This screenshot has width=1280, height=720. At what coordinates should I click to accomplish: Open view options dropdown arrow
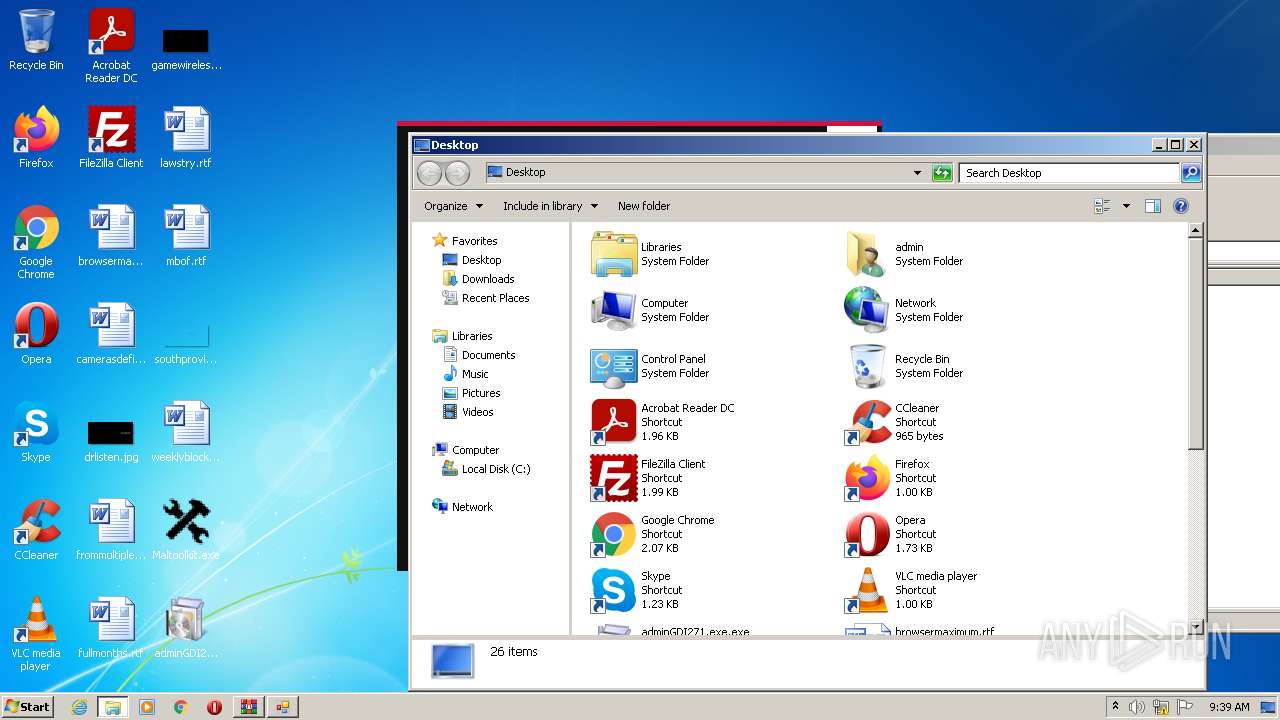pyautogui.click(x=1126, y=206)
